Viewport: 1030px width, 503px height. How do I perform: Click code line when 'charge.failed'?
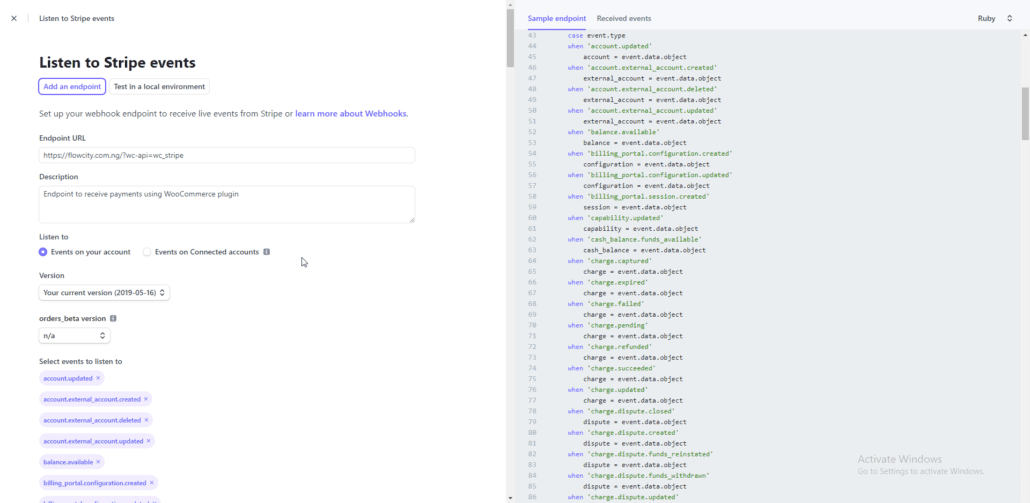pos(606,304)
